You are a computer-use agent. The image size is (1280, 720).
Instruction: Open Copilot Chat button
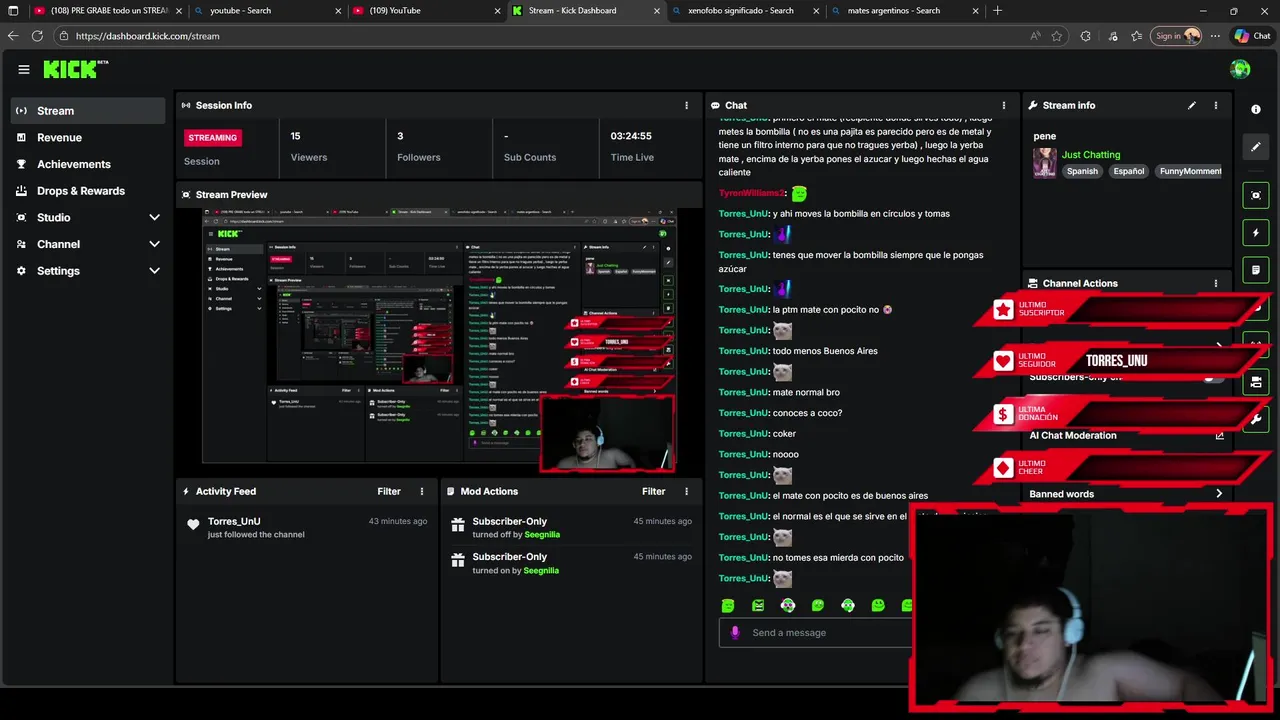click(x=1252, y=36)
